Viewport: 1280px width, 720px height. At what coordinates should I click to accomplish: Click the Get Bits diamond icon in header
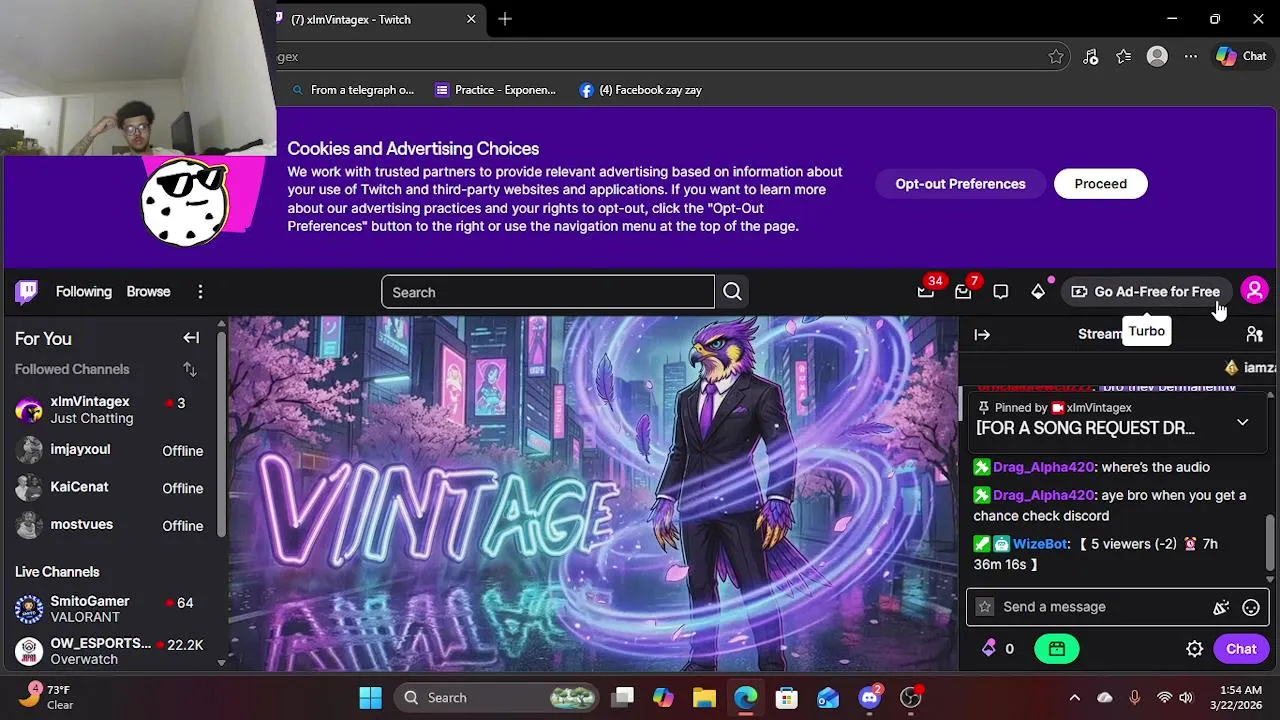(x=1038, y=292)
